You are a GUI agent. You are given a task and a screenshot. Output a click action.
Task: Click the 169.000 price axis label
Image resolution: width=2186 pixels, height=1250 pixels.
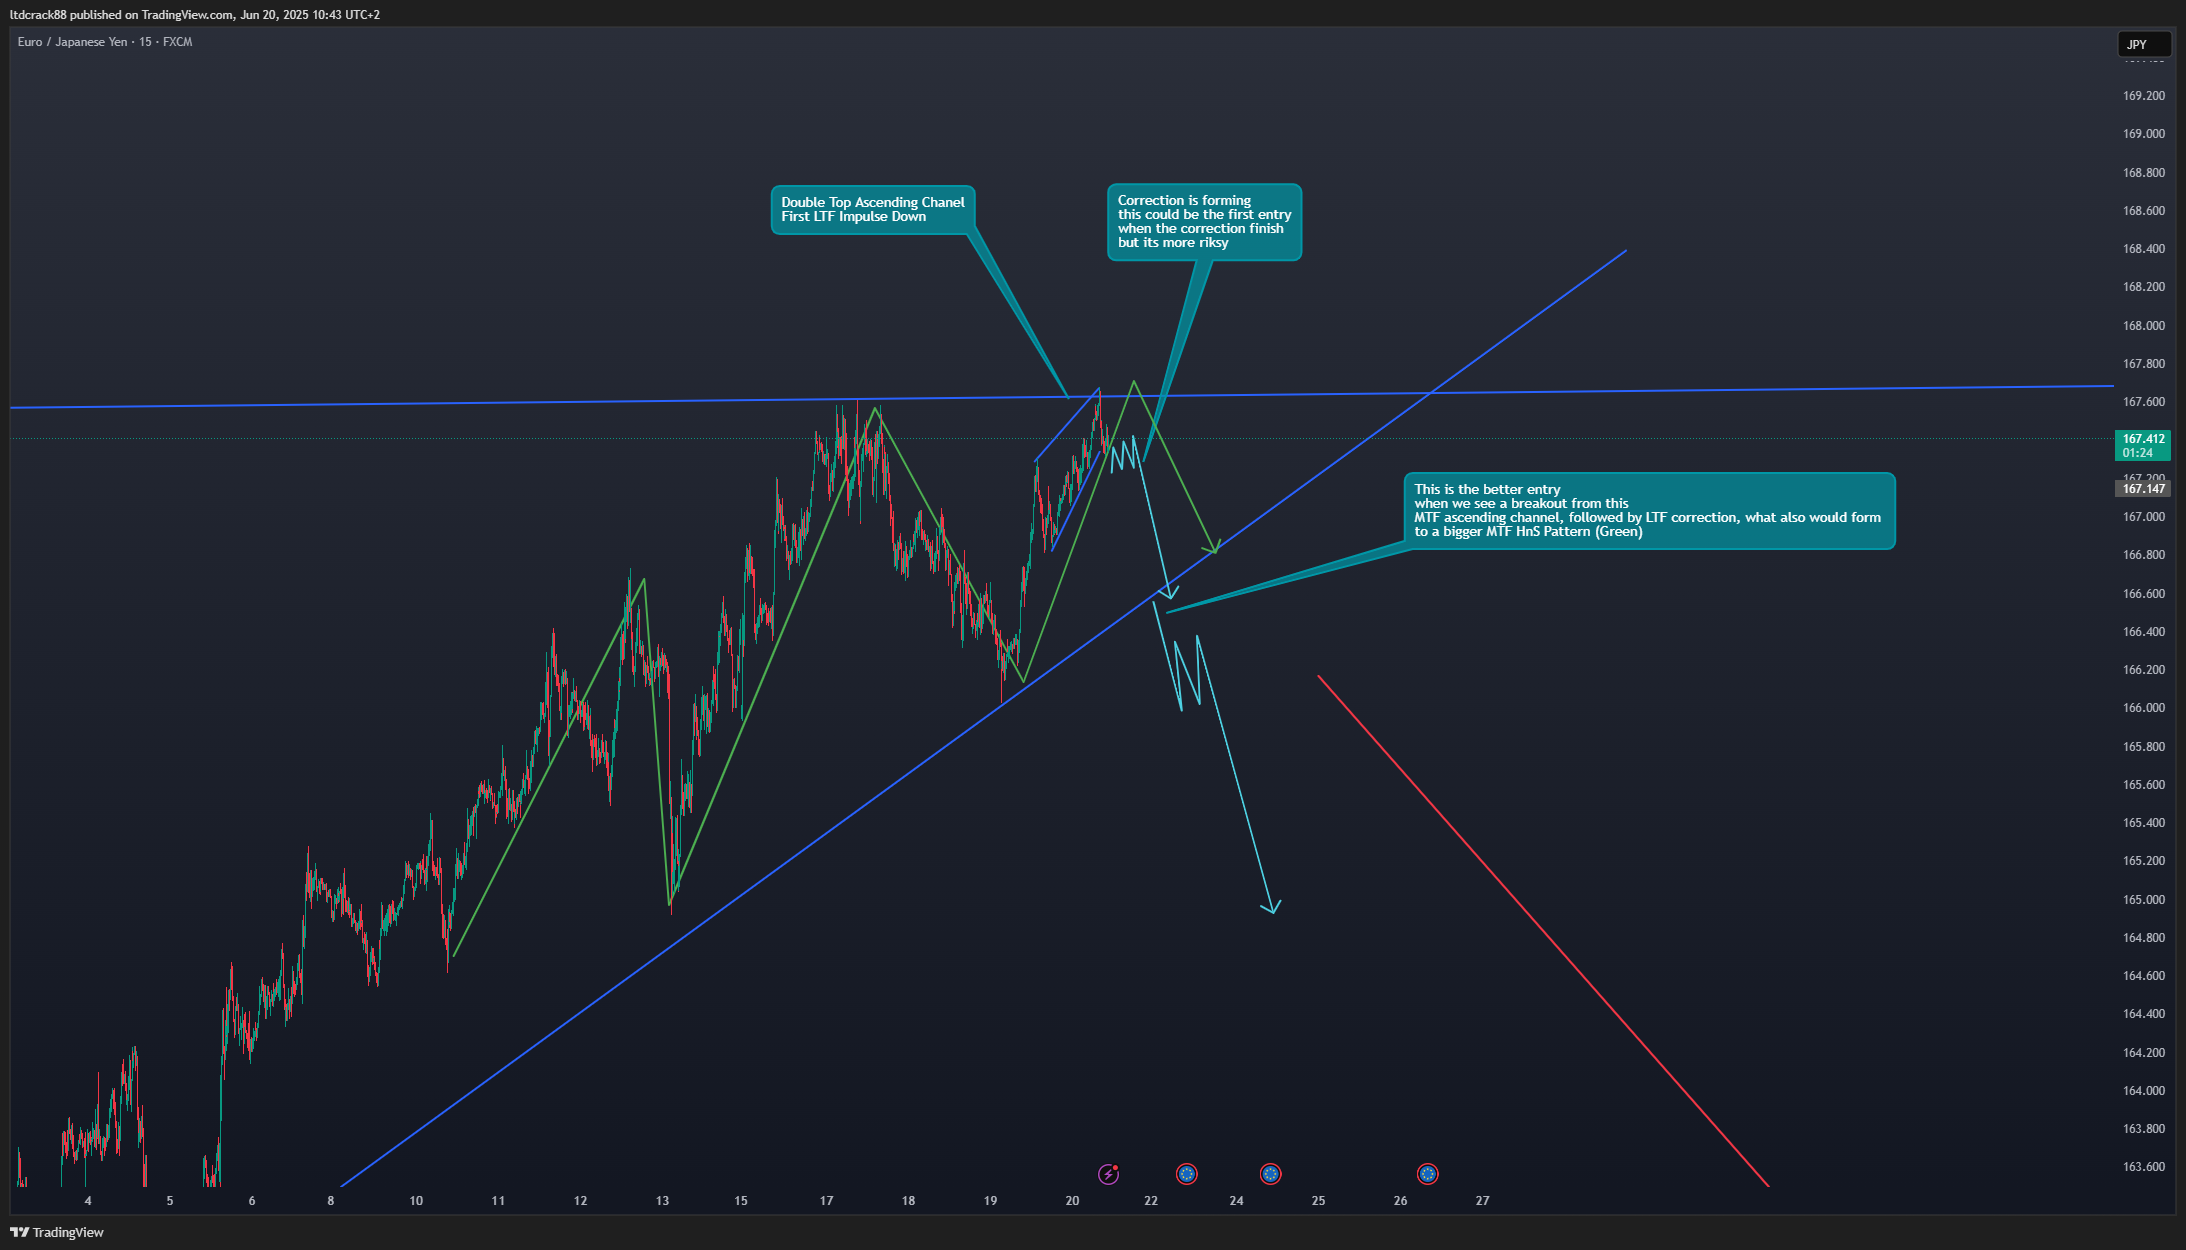click(x=2144, y=134)
